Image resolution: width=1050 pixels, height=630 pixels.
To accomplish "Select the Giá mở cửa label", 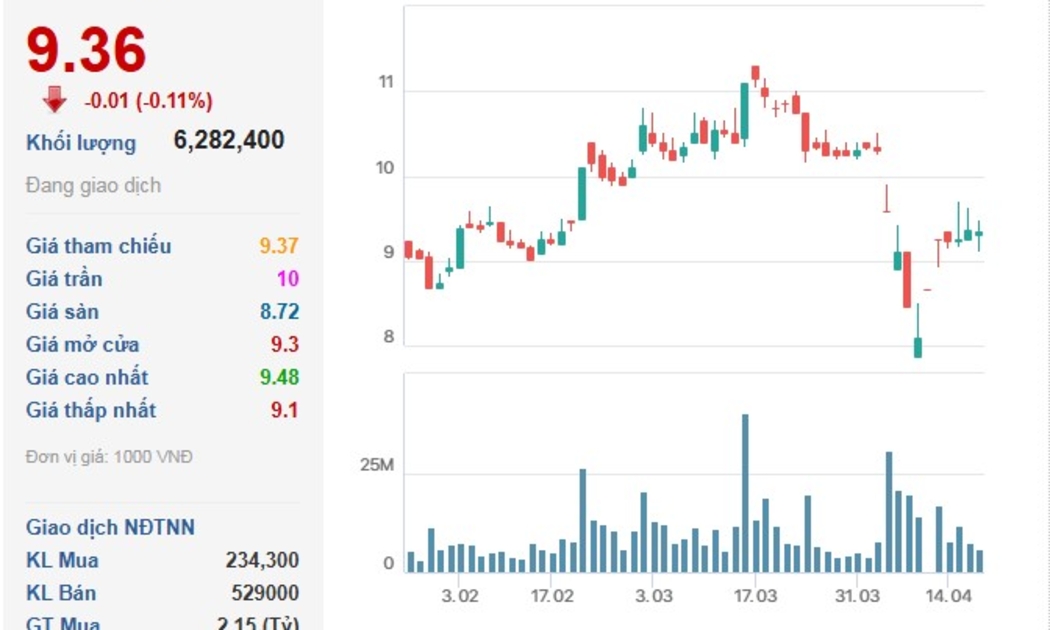I will [83, 345].
